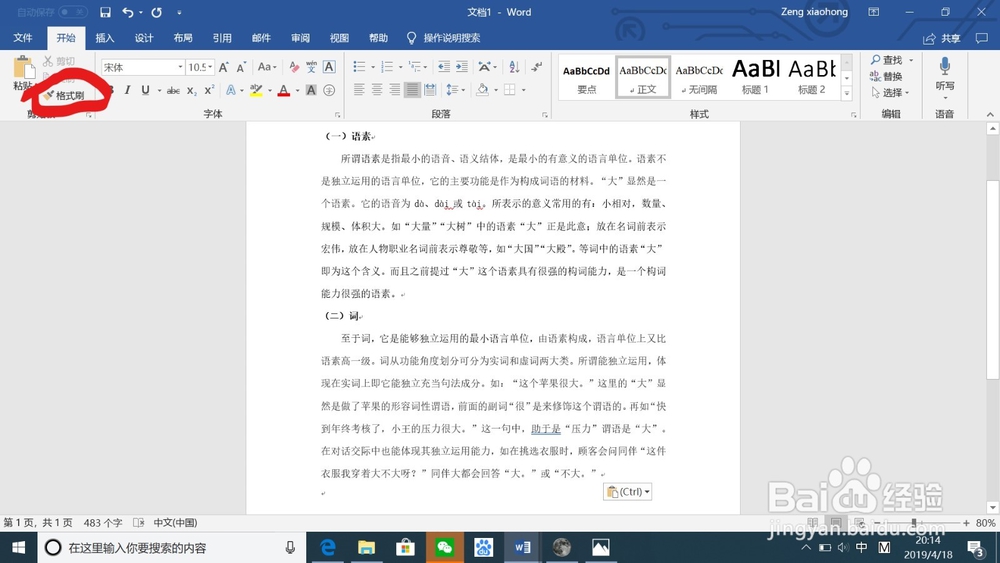This screenshot has height=563, width=1000.
Task: Click the paragraph shading paint bucket
Action: click(482, 90)
